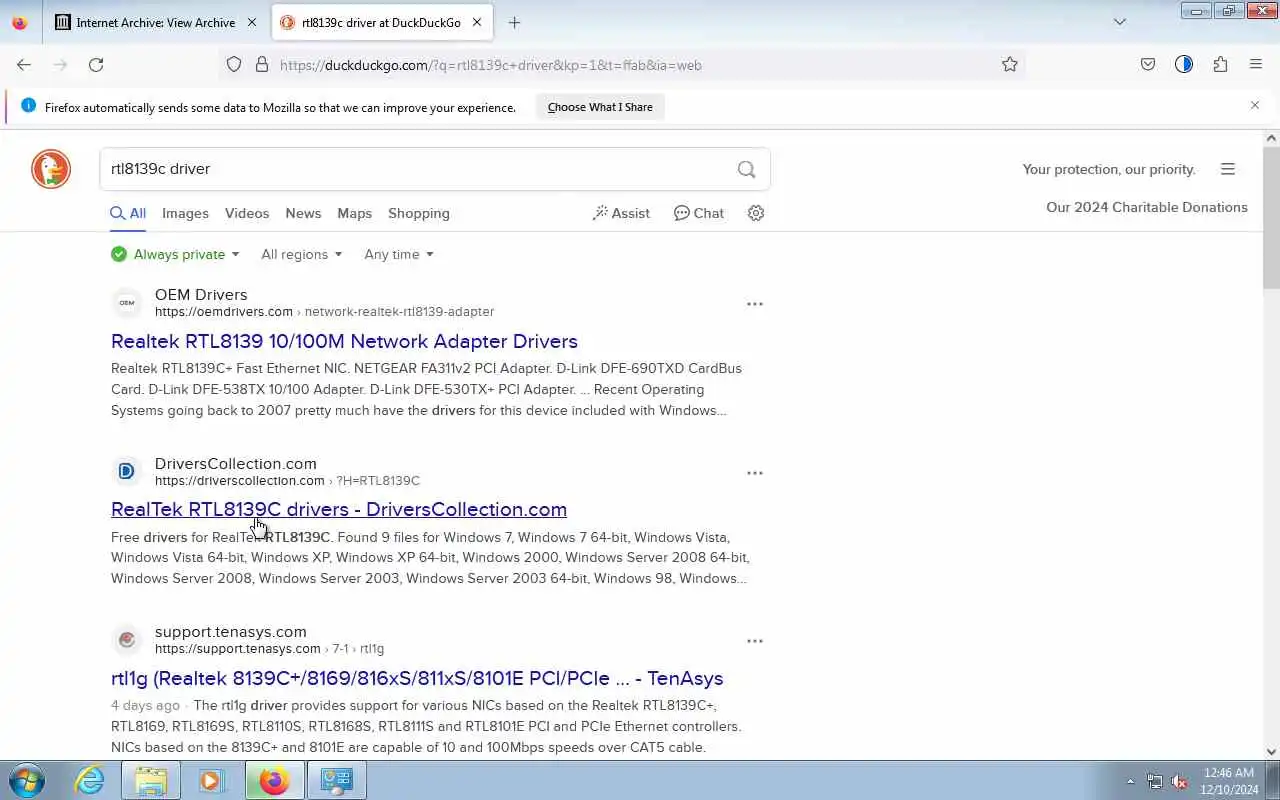The width and height of the screenshot is (1280, 800).
Task: Click DriversCollection.com site name text
Action: point(236,464)
